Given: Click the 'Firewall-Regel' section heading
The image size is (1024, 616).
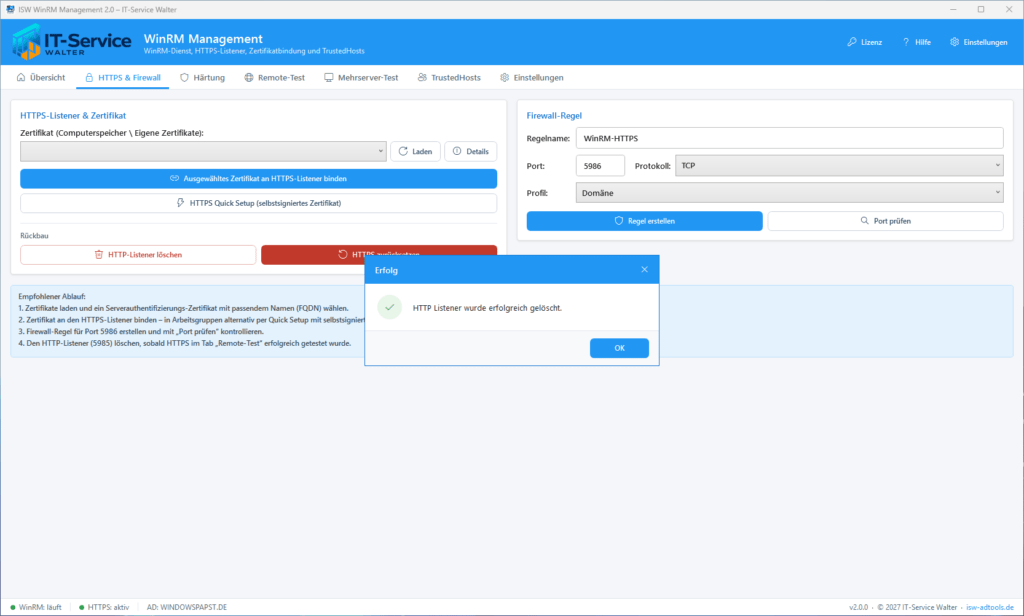Looking at the screenshot, I should (554, 116).
